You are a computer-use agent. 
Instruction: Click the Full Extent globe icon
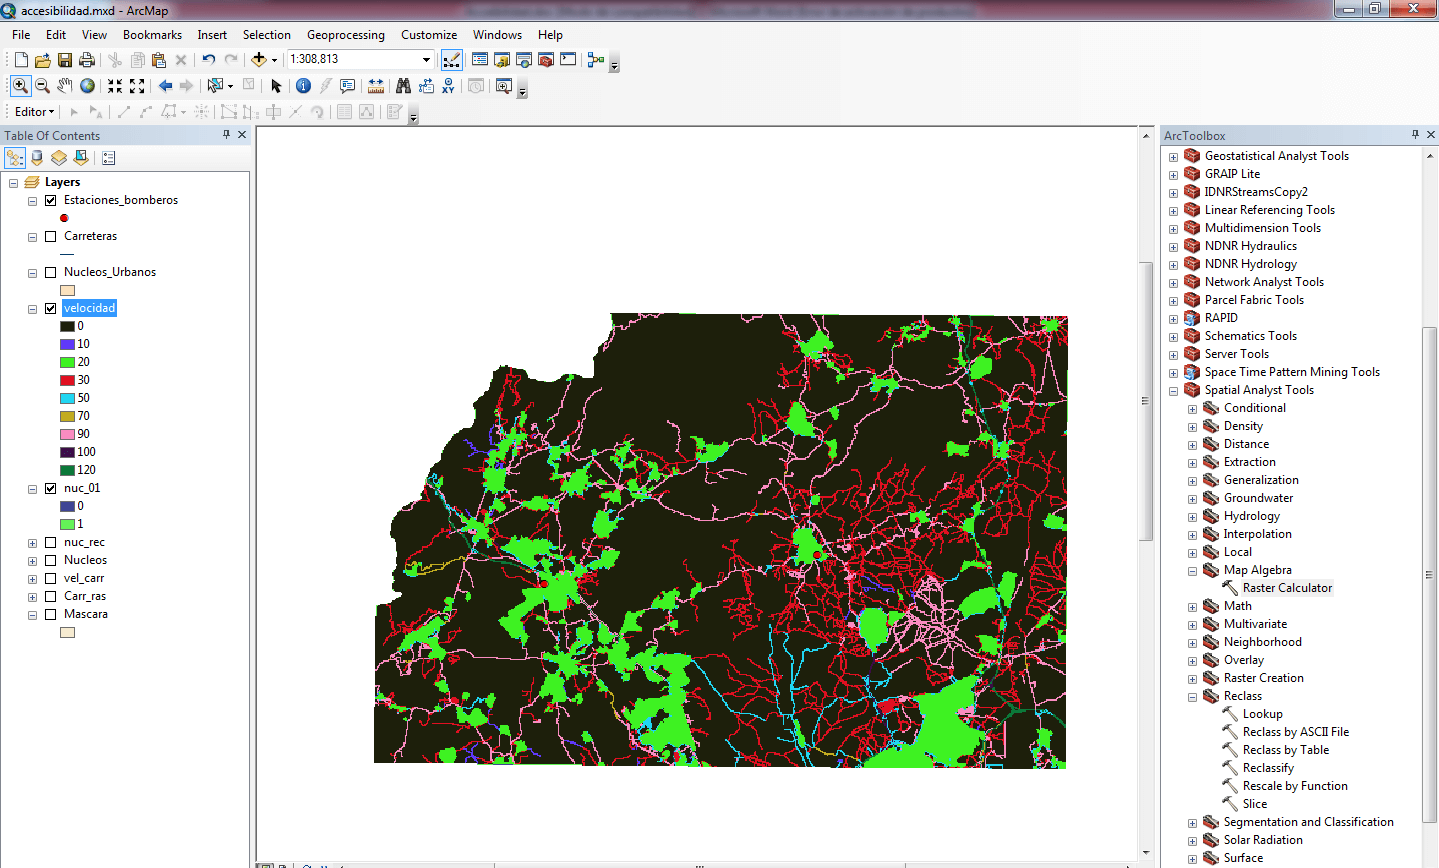point(88,86)
